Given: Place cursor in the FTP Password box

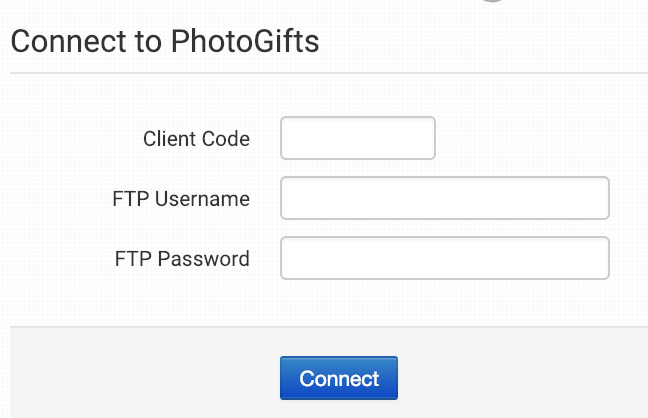Looking at the screenshot, I should (x=444, y=258).
